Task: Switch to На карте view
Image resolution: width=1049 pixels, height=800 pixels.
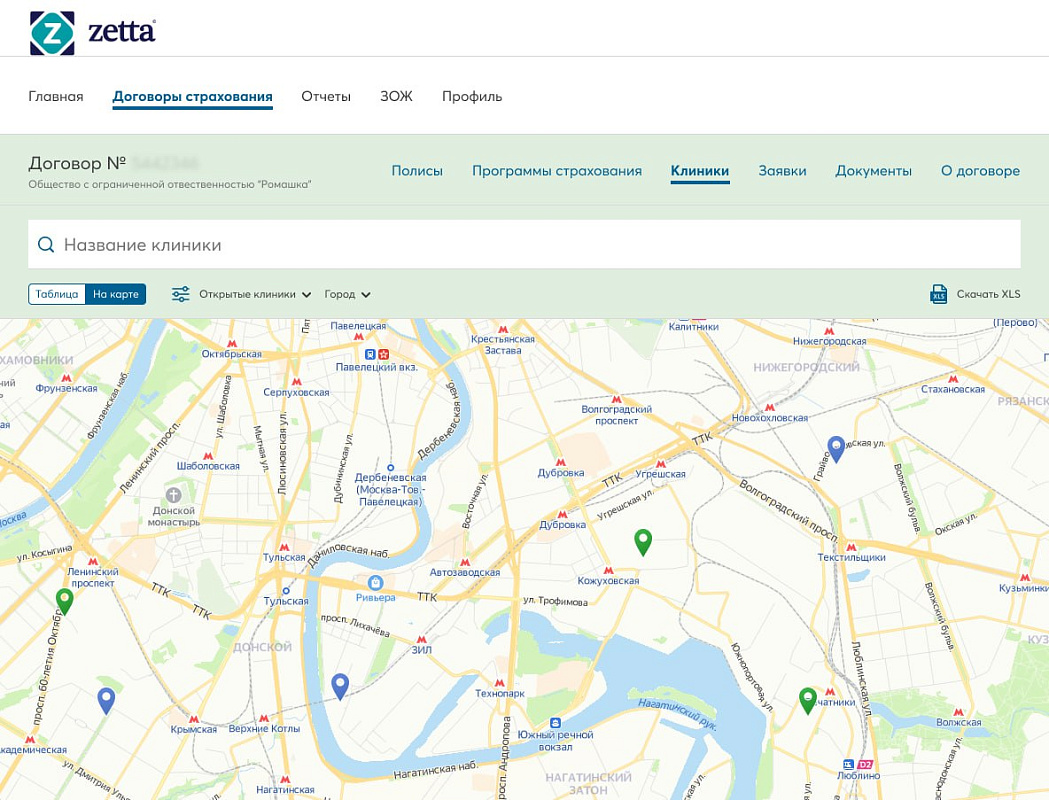Action: click(116, 294)
